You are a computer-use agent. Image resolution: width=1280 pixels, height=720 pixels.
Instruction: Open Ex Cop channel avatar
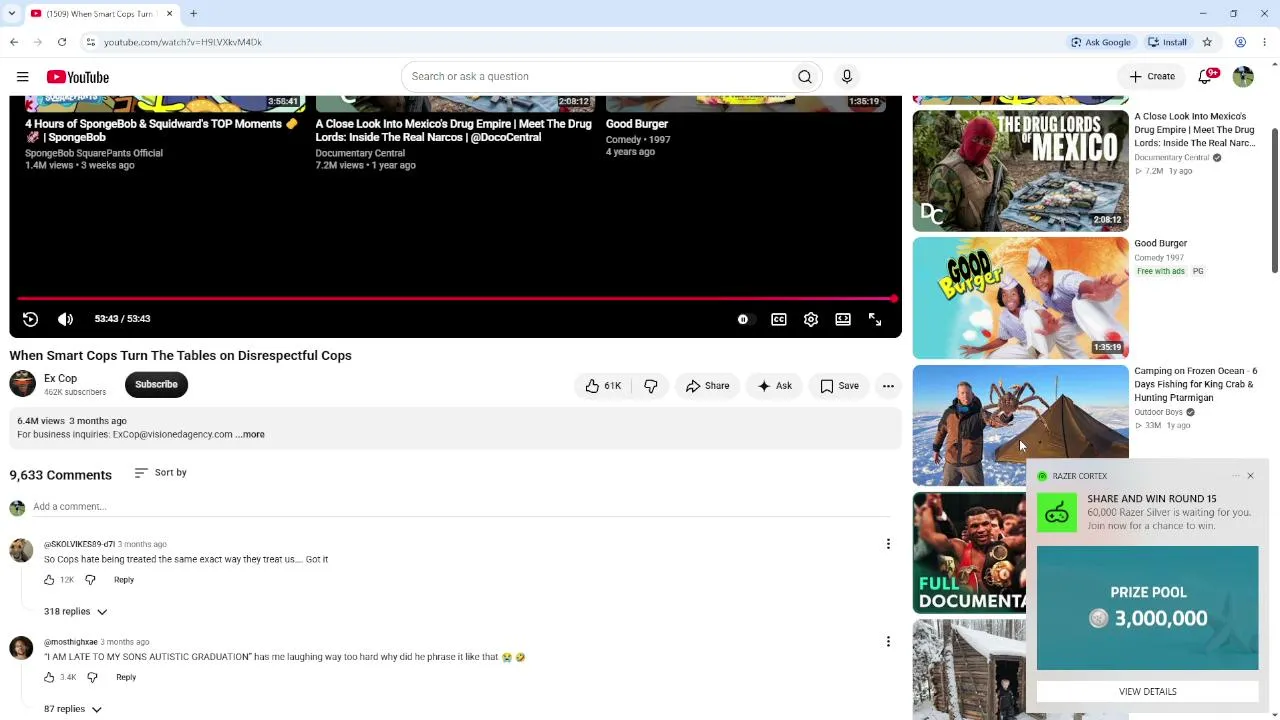click(x=22, y=384)
